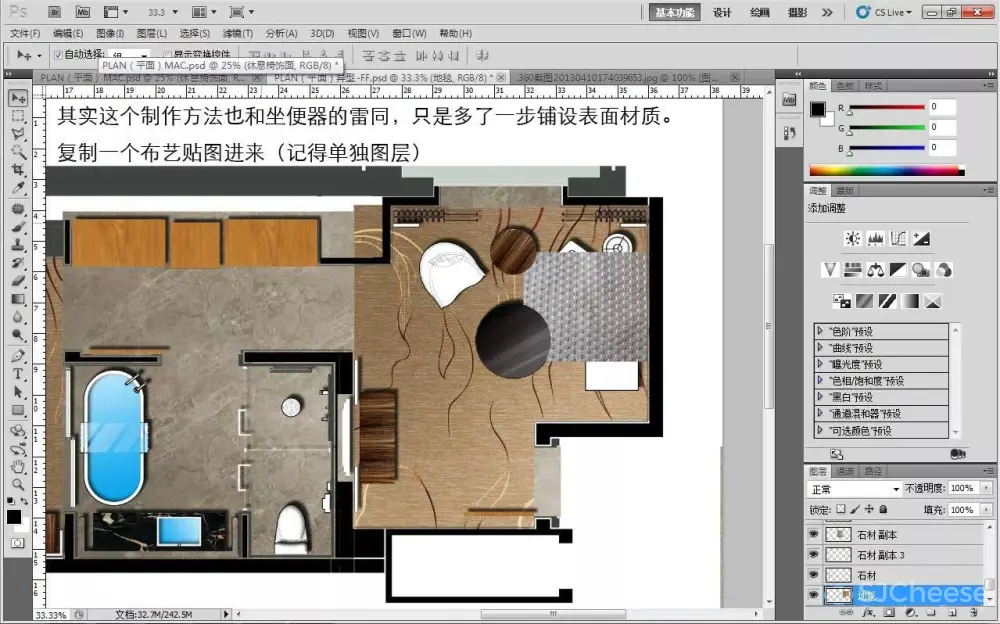Toggle the 自动选择 checkbox
Screen dimensions: 1000x624
[58, 54]
